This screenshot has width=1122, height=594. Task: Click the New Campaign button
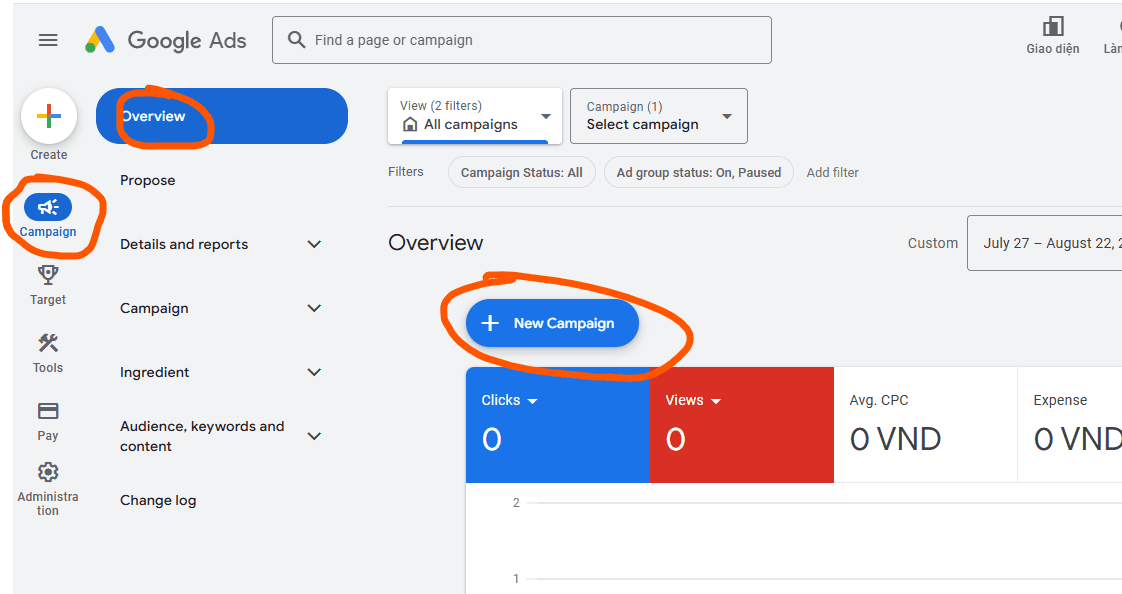pyautogui.click(x=551, y=323)
